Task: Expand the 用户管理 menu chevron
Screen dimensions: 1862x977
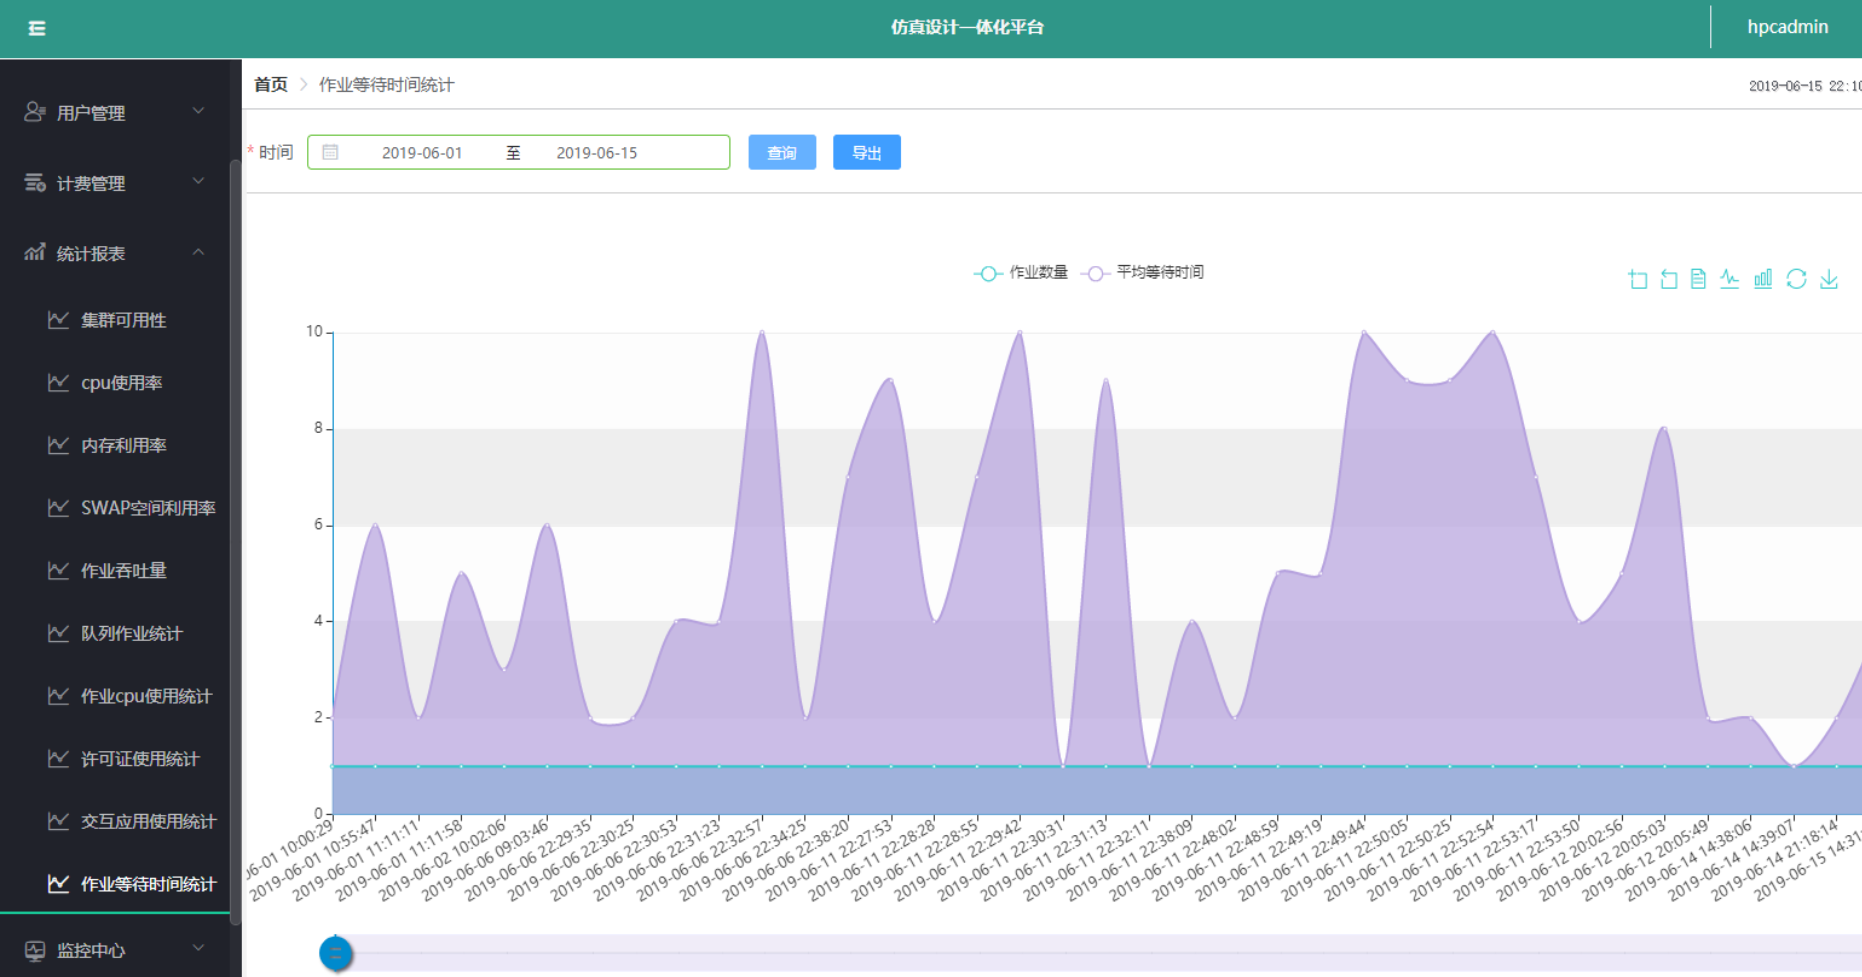Action: [198, 111]
